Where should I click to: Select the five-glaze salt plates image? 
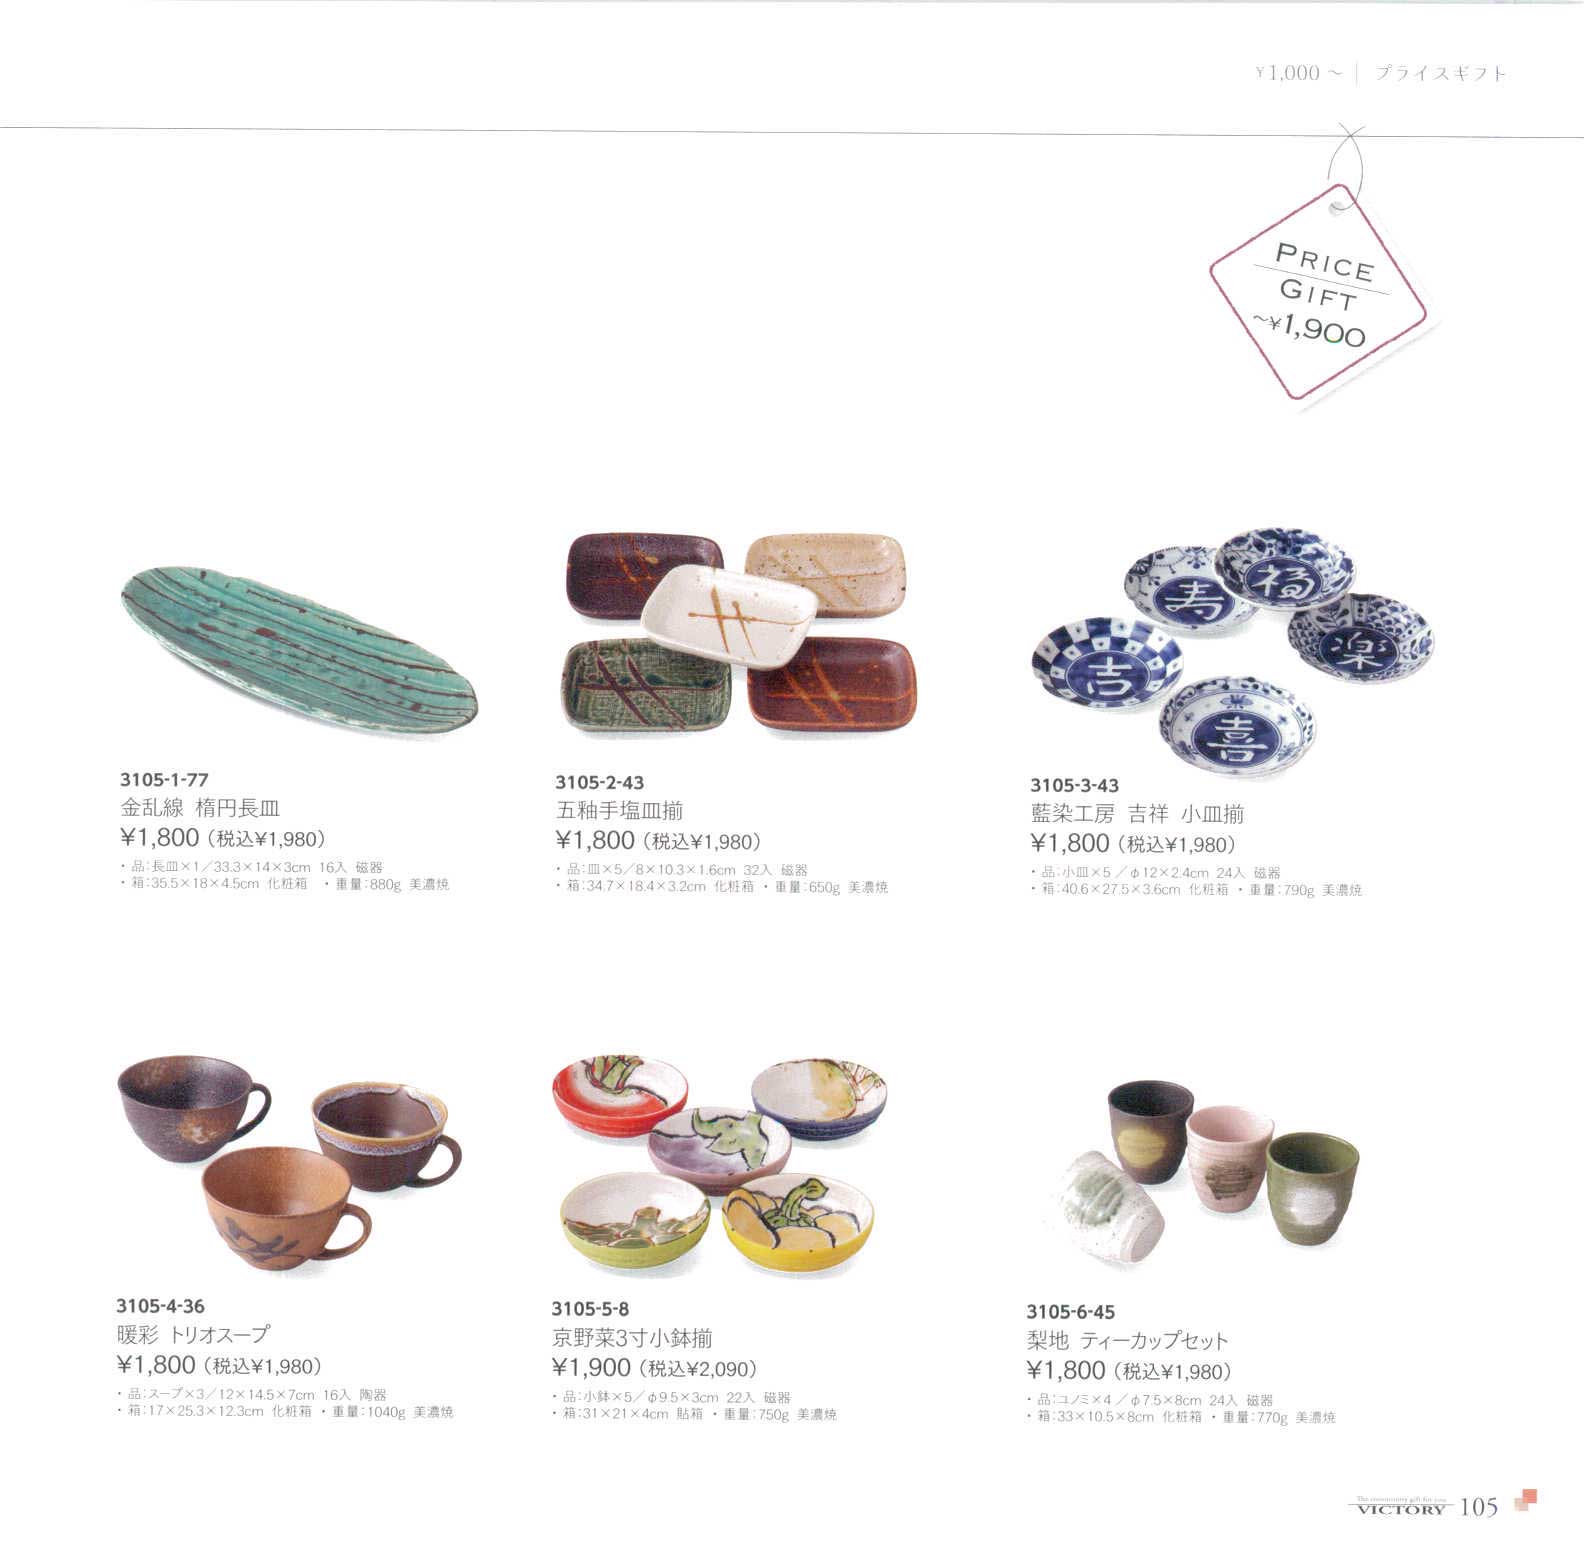(x=740, y=636)
